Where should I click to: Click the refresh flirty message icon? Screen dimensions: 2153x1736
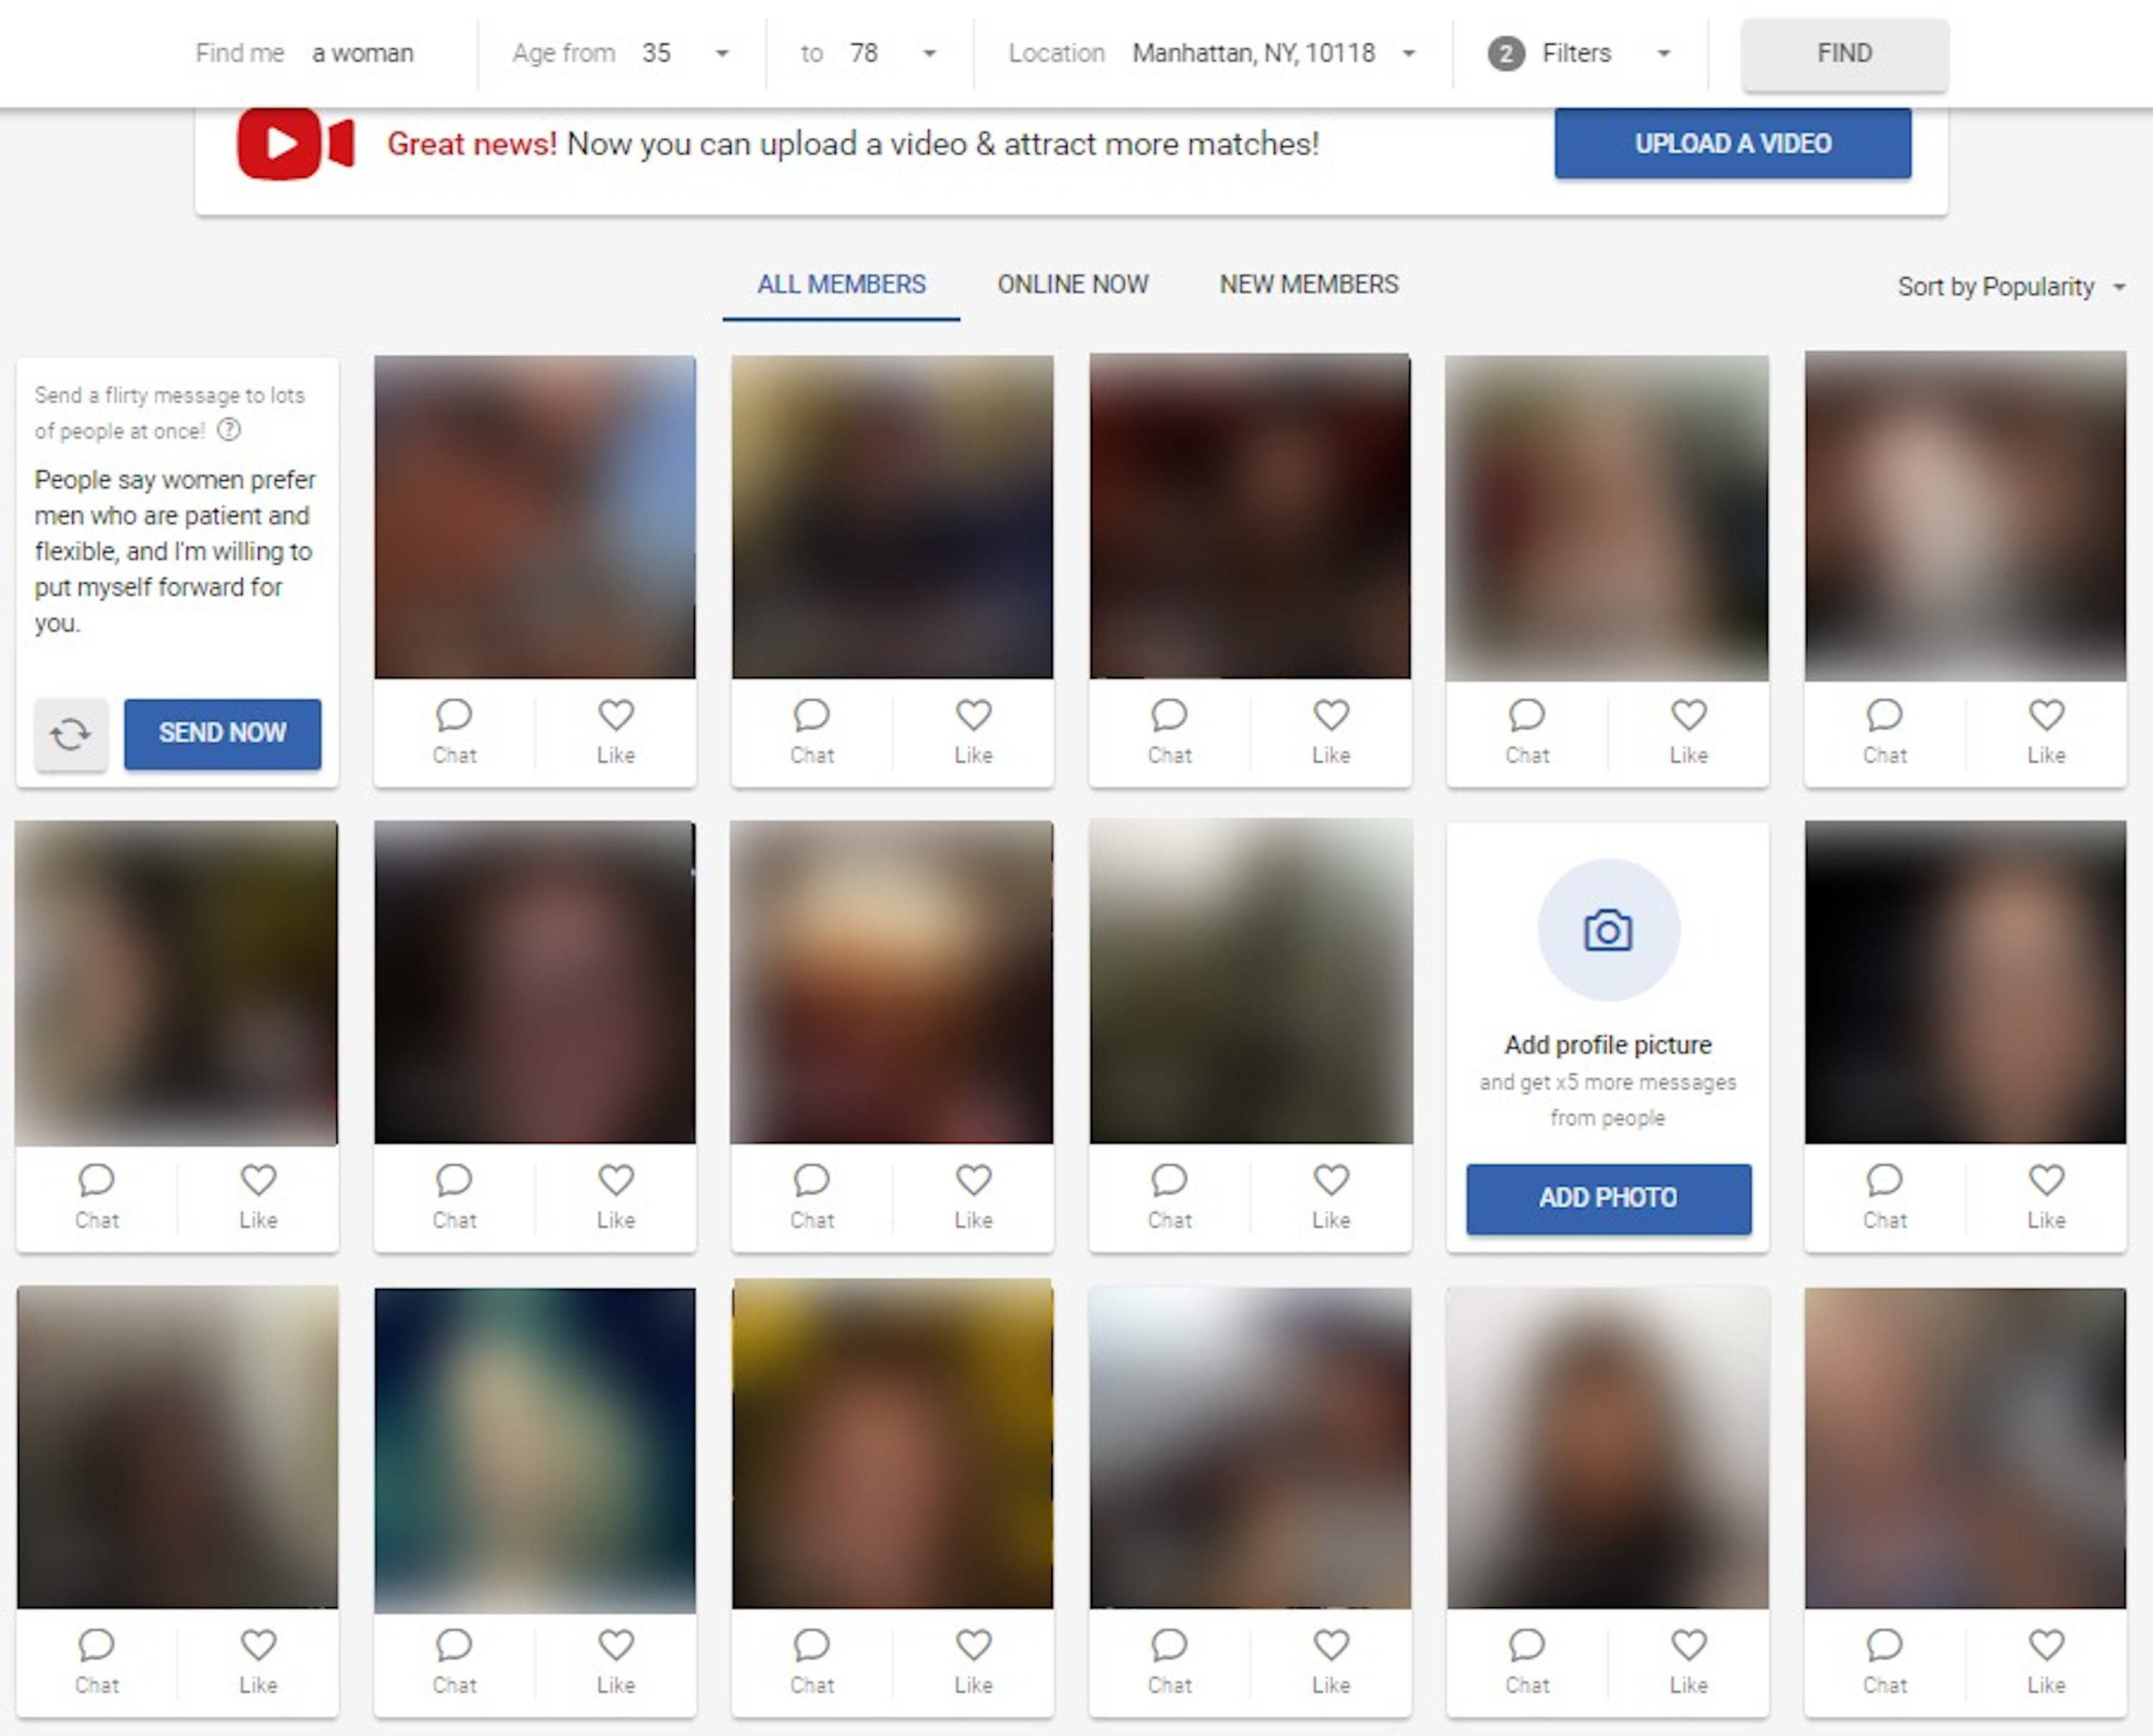click(x=70, y=735)
